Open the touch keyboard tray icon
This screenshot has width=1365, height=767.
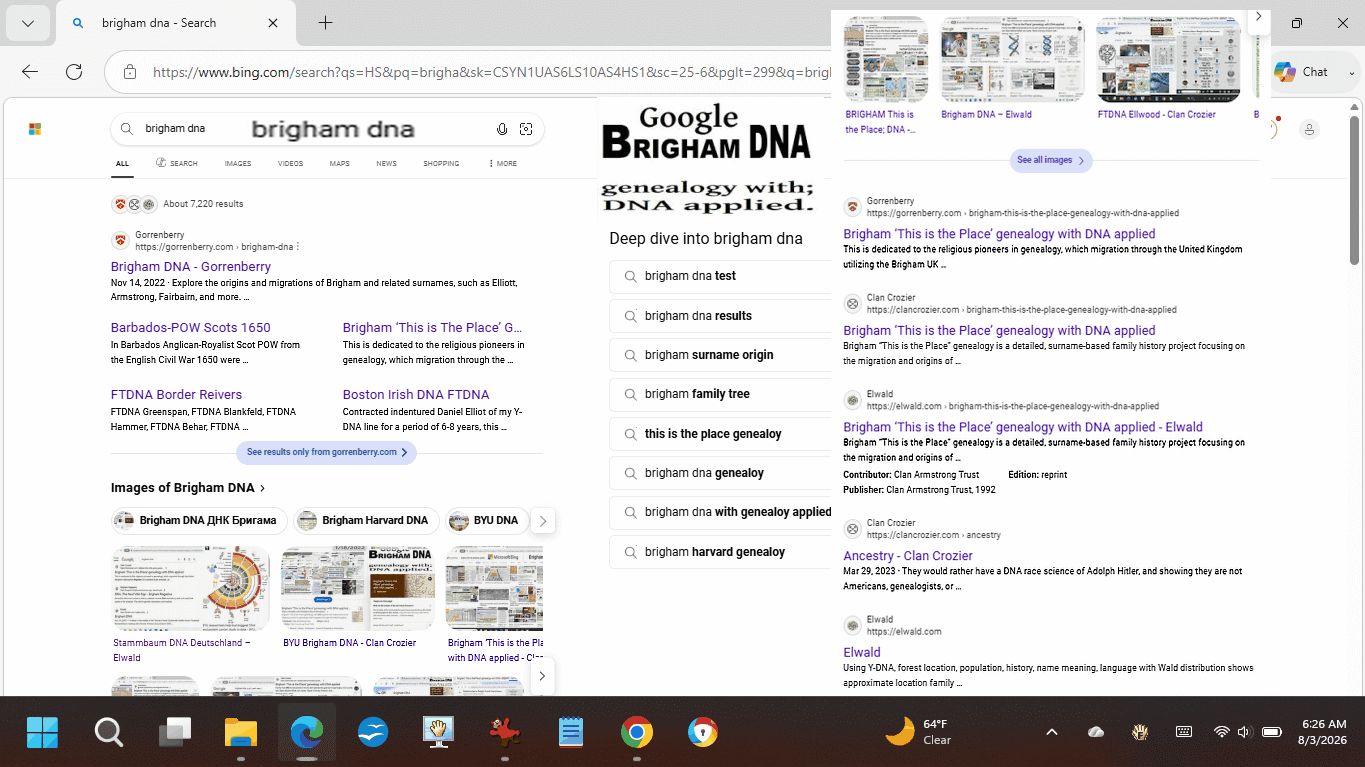[1184, 732]
